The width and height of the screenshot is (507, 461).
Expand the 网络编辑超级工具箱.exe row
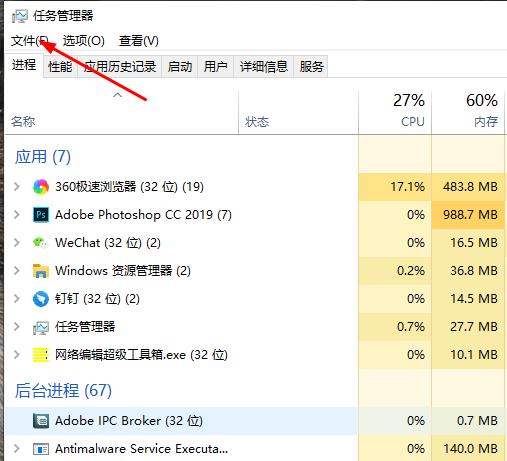tap(17, 354)
